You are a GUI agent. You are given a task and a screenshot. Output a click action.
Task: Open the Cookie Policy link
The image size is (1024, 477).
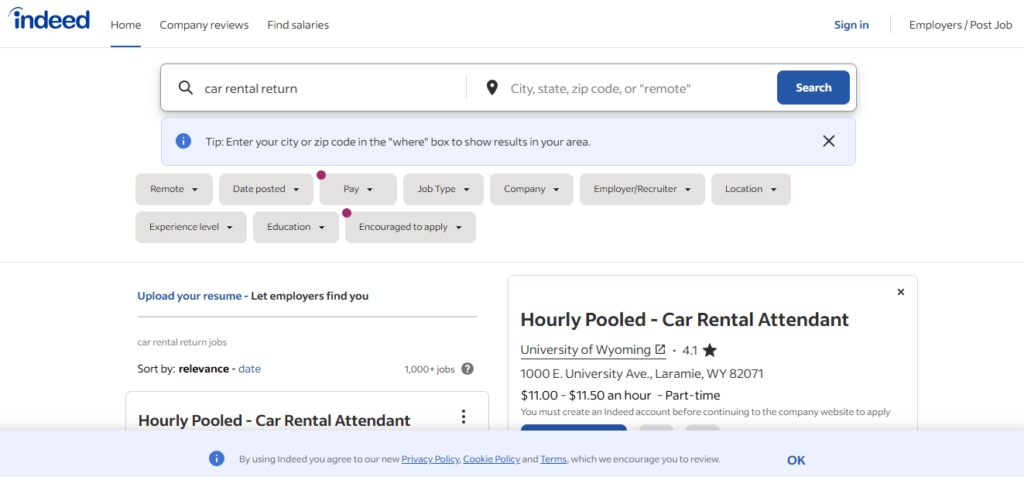pos(492,459)
